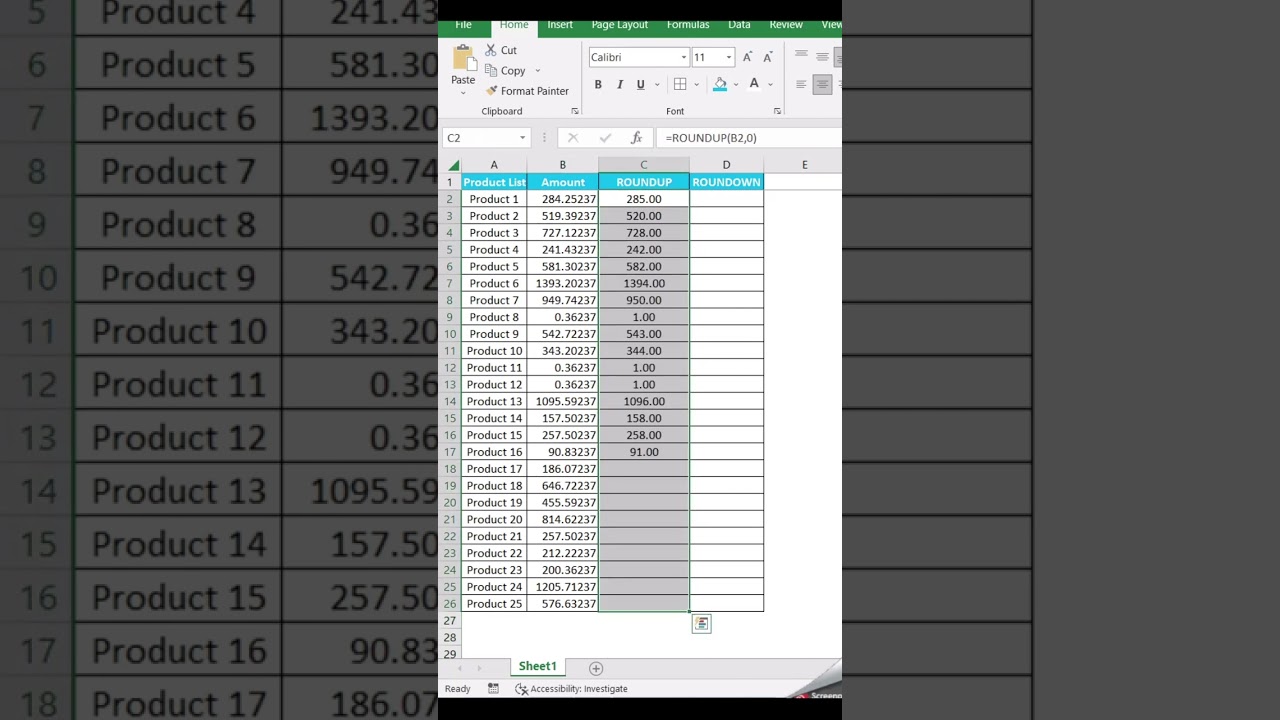Switch to the Formulas tab

(688, 24)
